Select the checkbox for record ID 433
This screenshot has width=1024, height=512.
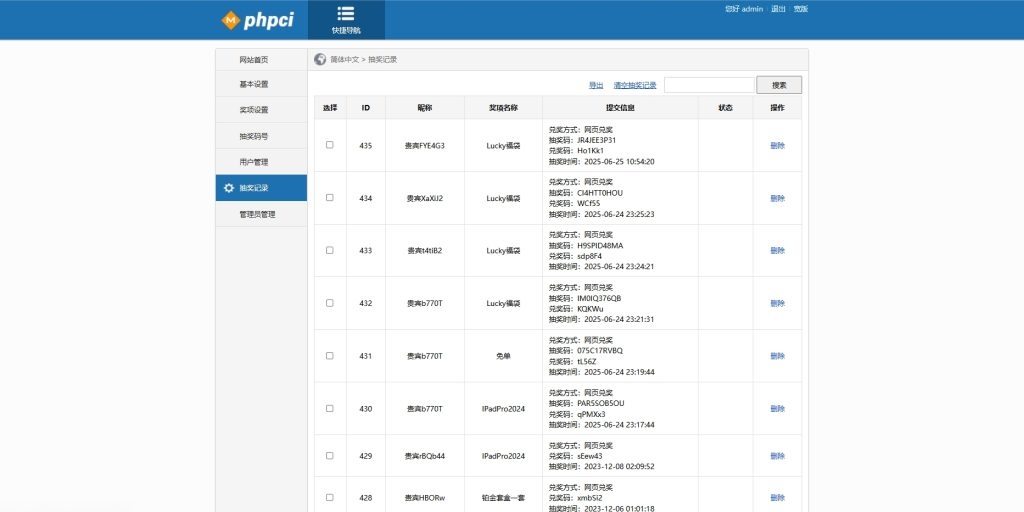click(x=330, y=250)
